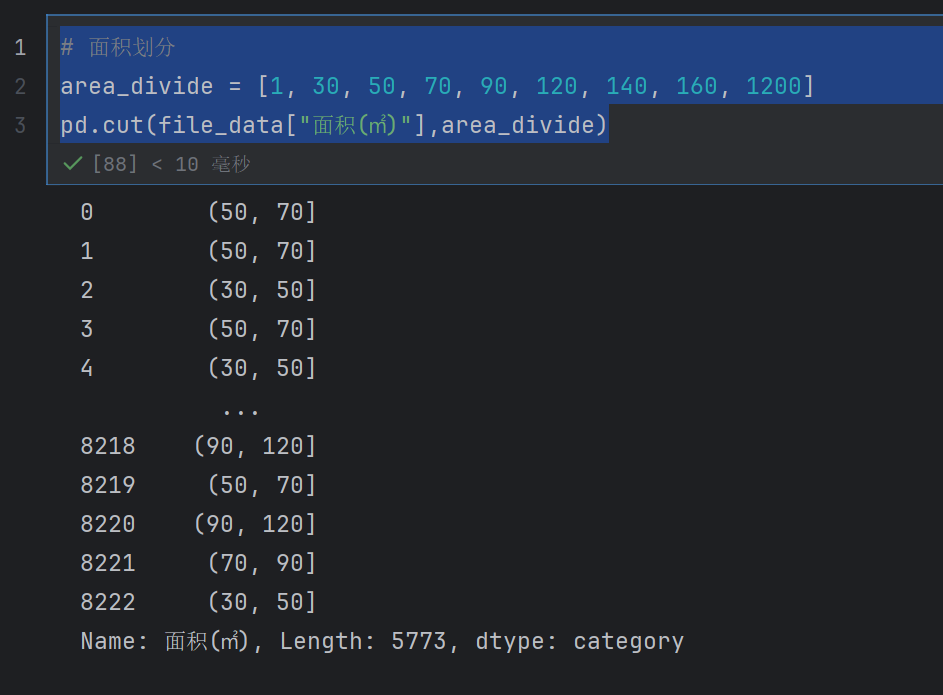Click line number 2 in gutter
The width and height of the screenshot is (943, 695).
click(x=20, y=87)
